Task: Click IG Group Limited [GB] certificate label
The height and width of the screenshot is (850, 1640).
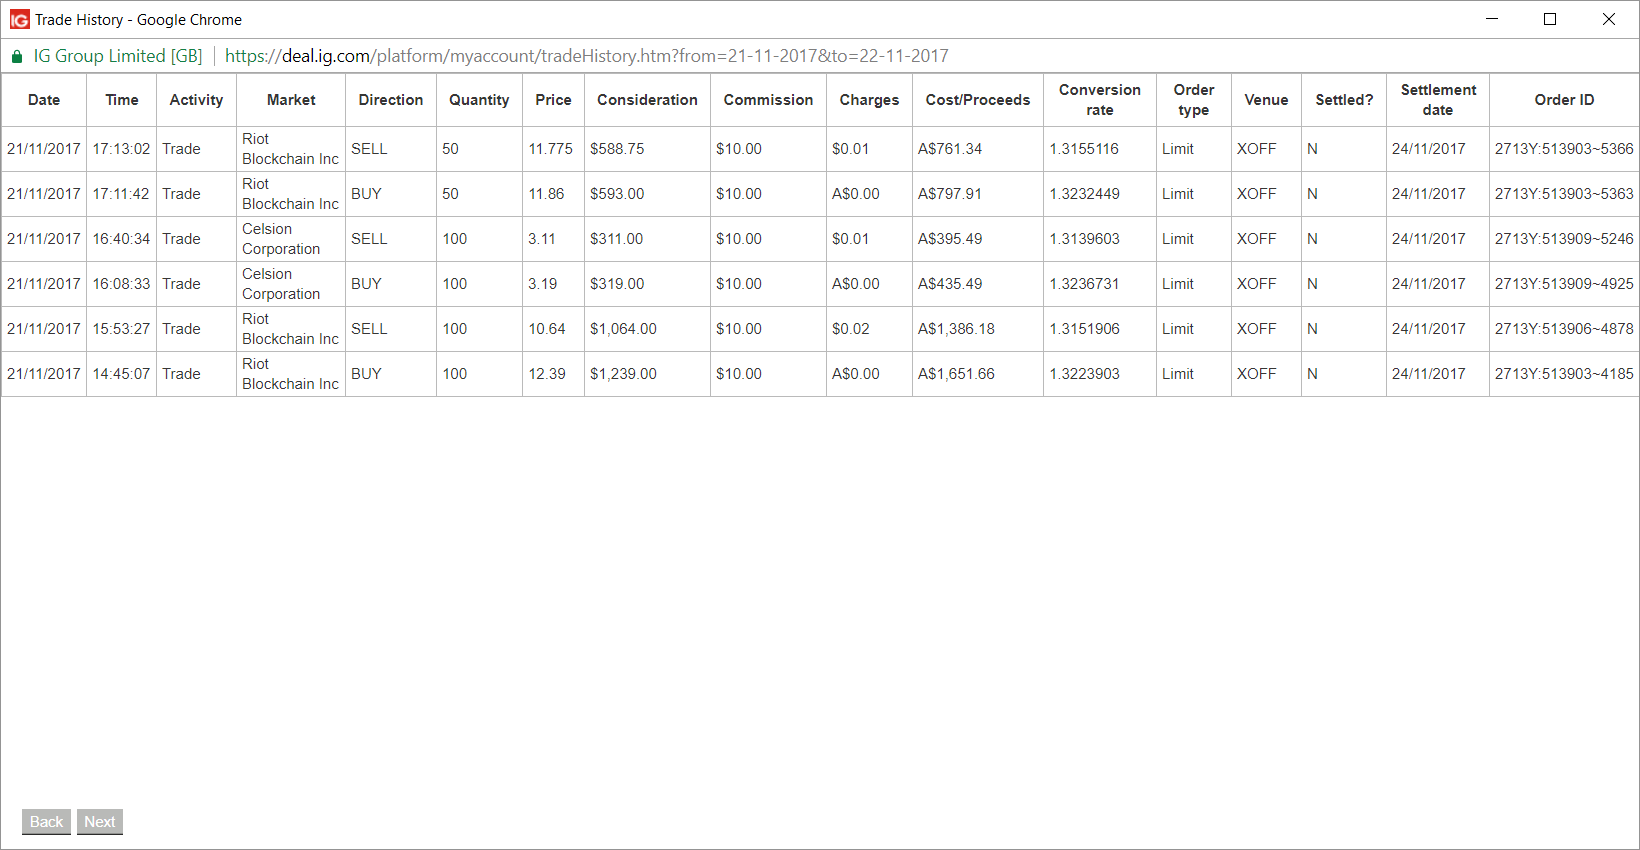Action: tap(118, 56)
